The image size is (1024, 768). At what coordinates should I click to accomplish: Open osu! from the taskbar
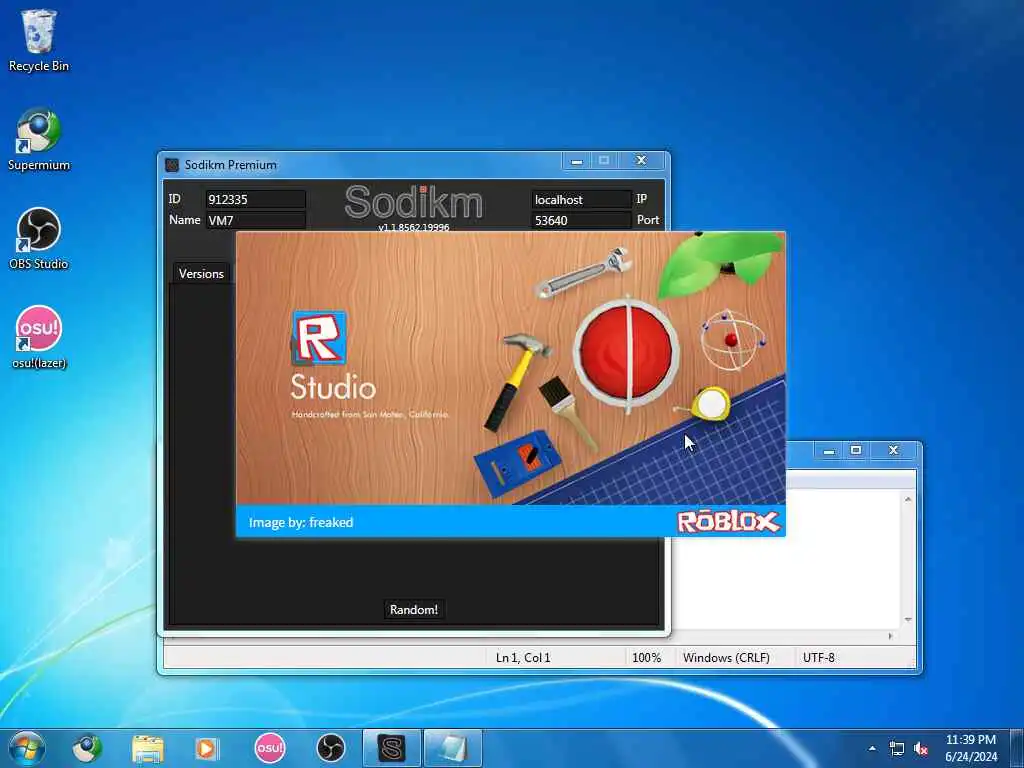pos(270,748)
